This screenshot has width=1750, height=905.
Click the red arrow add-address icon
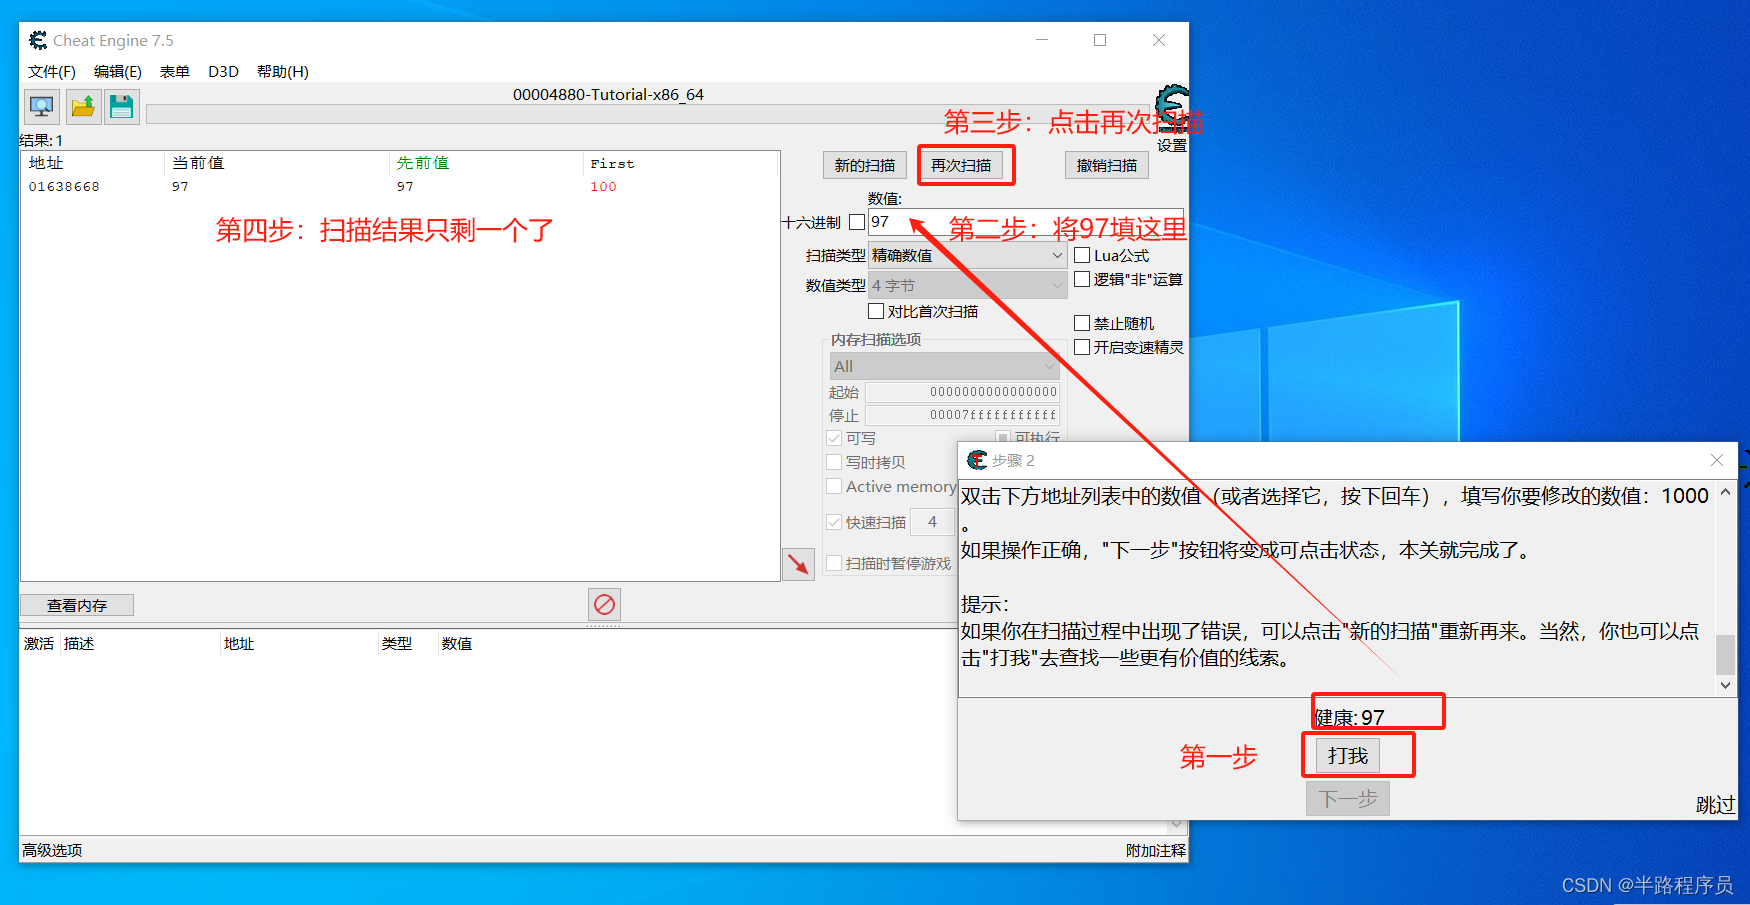(798, 564)
